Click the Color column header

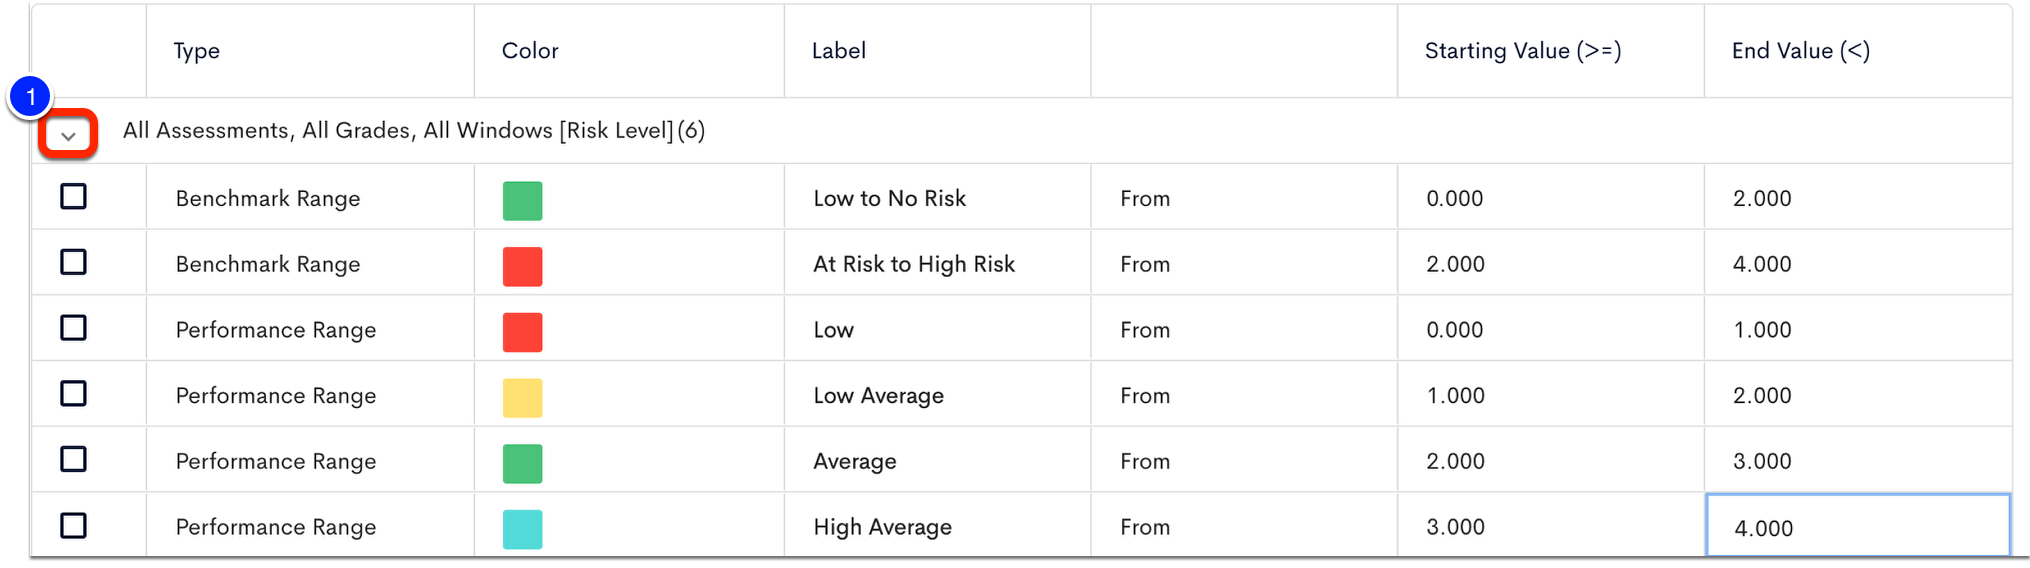point(530,51)
